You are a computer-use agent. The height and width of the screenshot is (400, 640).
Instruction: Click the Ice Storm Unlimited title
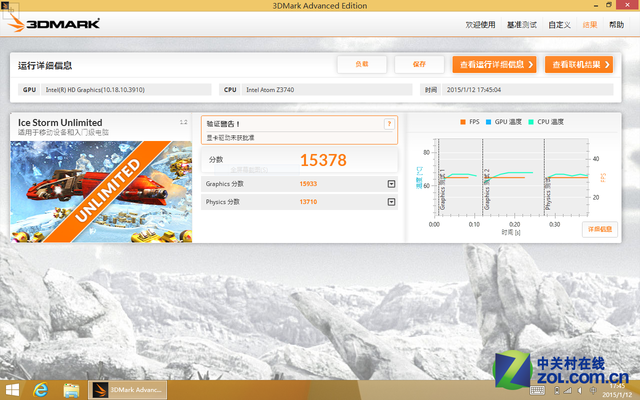pos(60,123)
